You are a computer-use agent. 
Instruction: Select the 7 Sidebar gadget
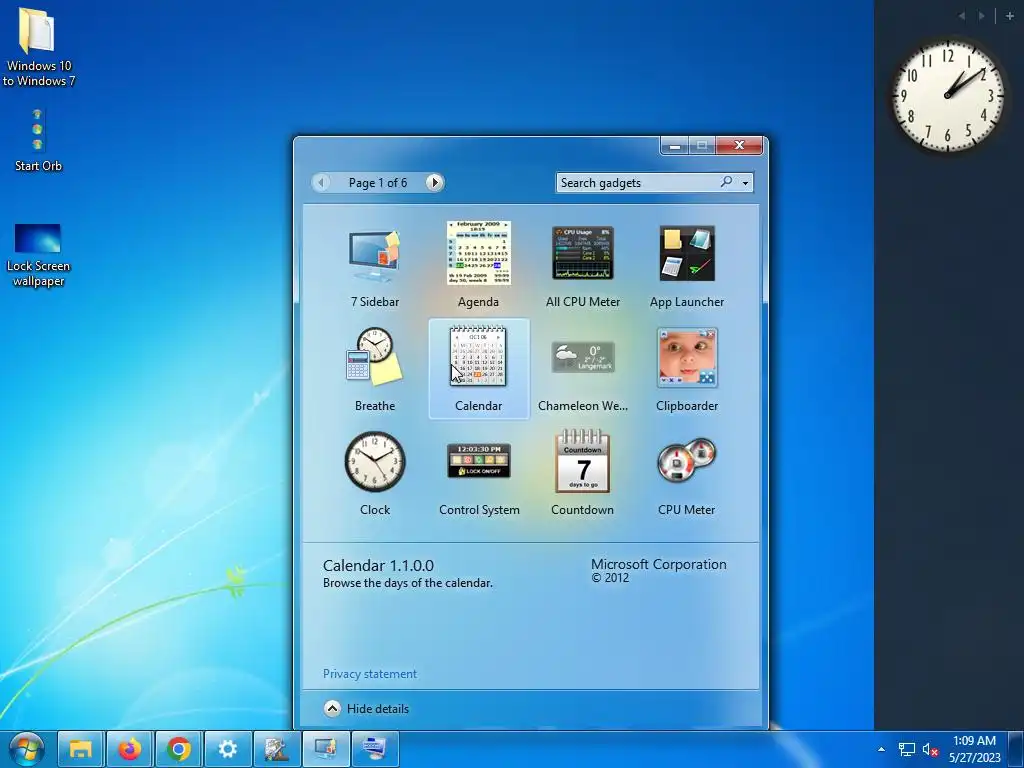coord(374,266)
